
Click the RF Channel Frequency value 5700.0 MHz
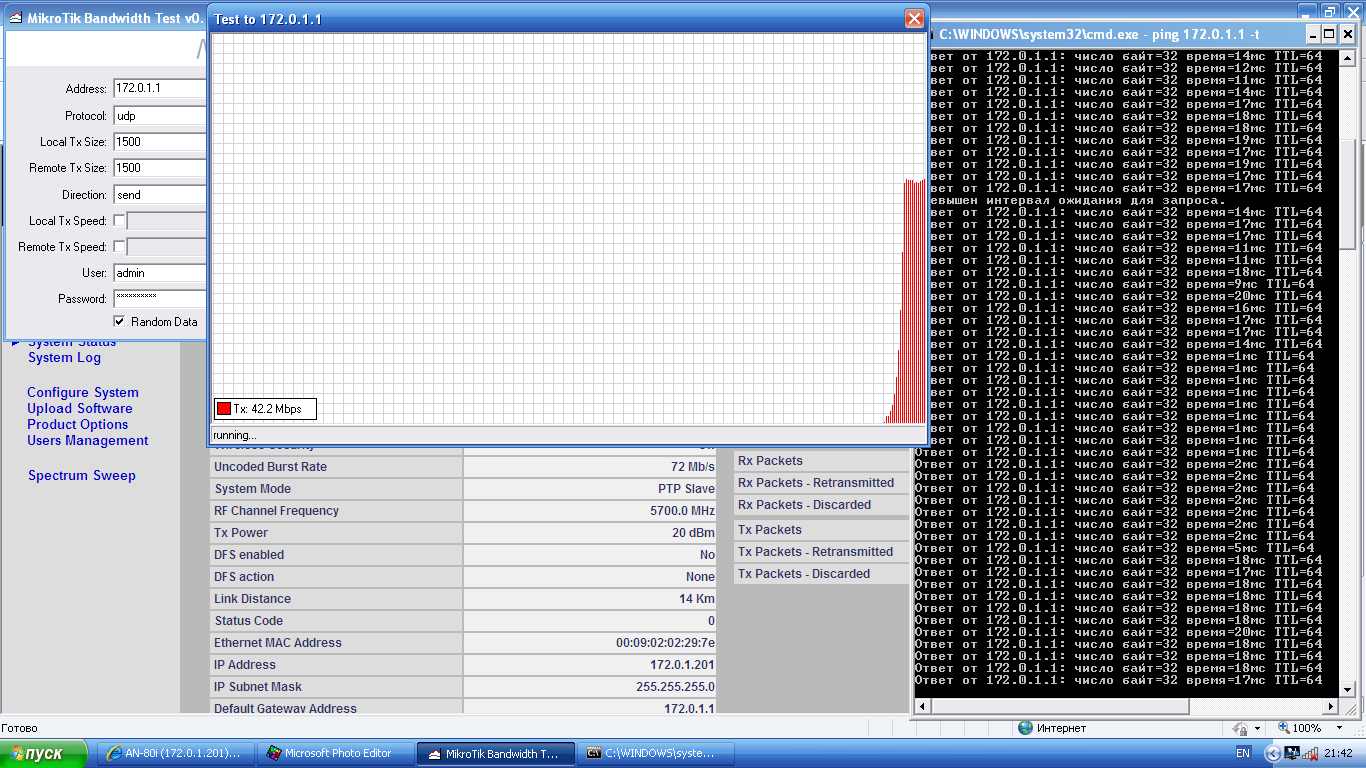click(x=683, y=511)
